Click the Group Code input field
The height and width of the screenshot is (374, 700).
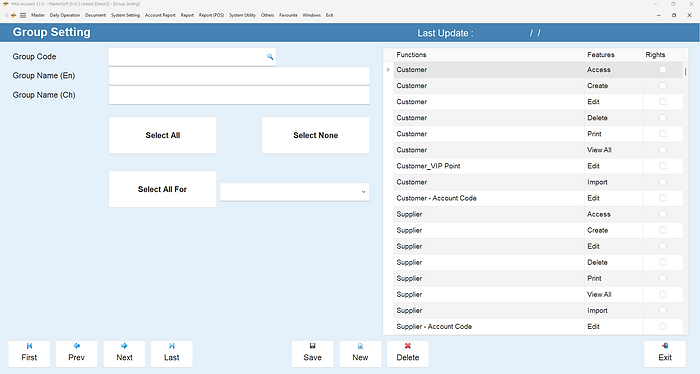point(192,57)
